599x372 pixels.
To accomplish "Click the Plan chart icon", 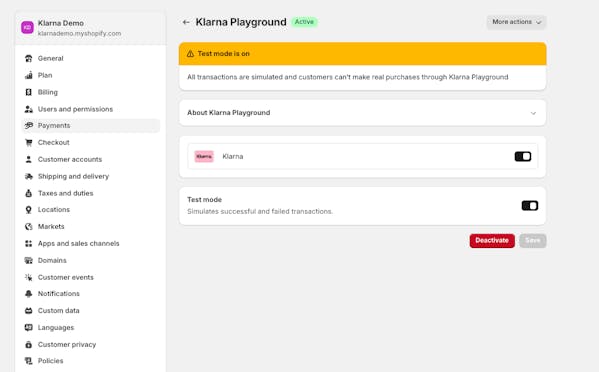I will tap(29, 75).
